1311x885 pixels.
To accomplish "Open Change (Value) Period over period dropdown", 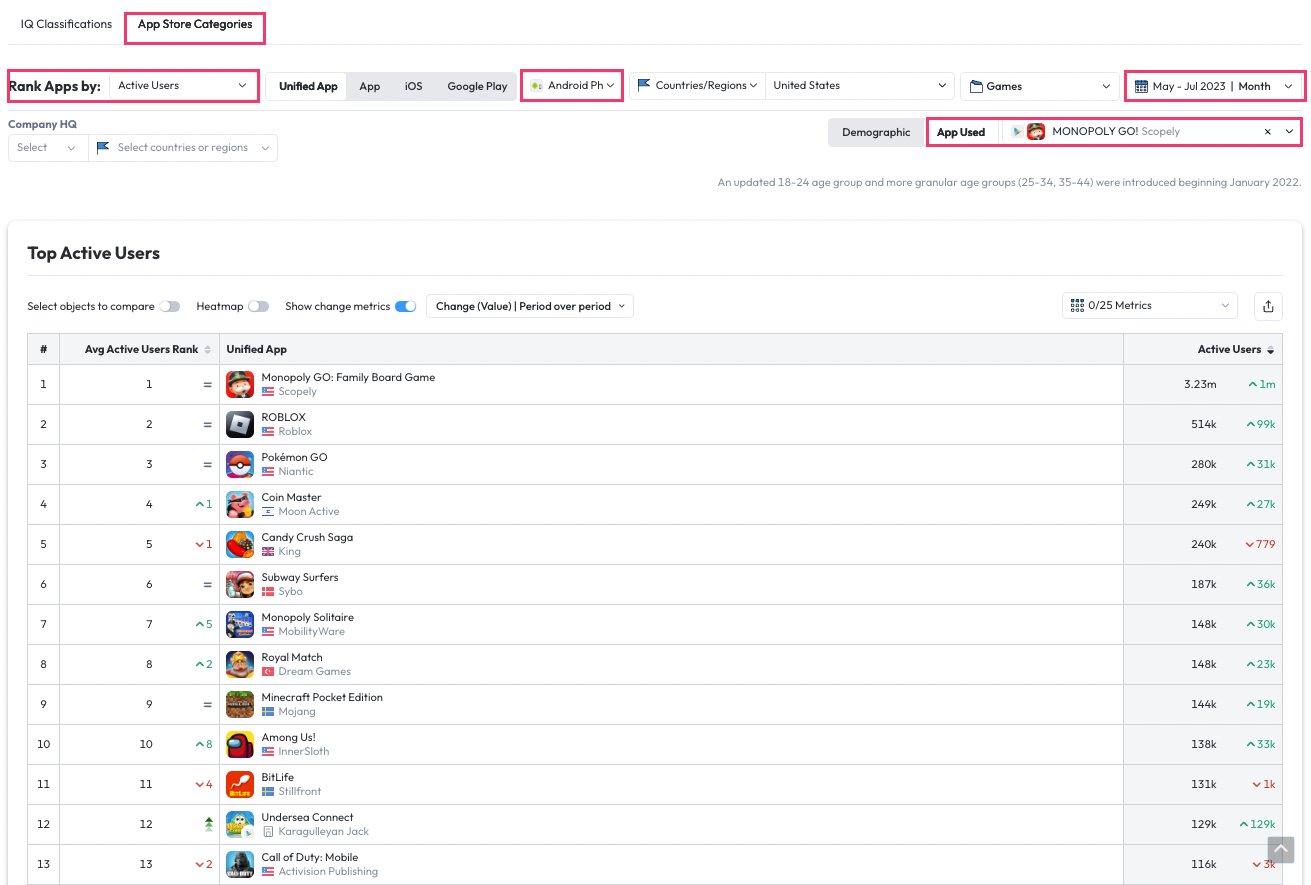I will (530, 306).
